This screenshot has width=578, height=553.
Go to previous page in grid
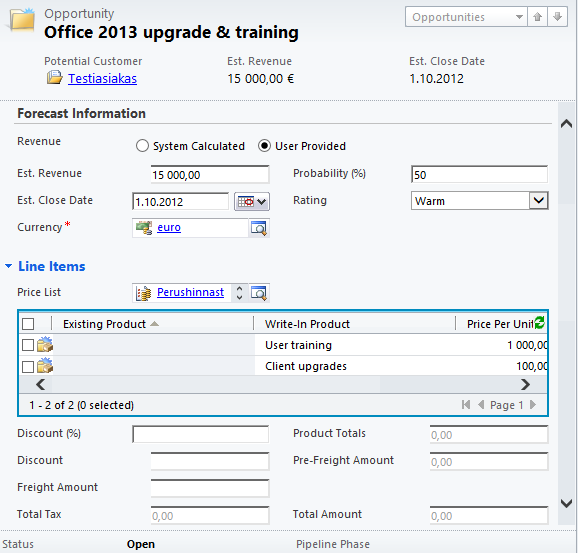click(x=481, y=405)
